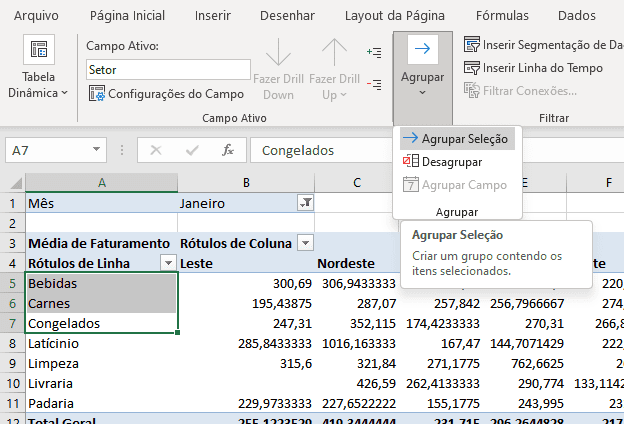
Task: Open the Página Inicial tab
Action: coord(127,16)
